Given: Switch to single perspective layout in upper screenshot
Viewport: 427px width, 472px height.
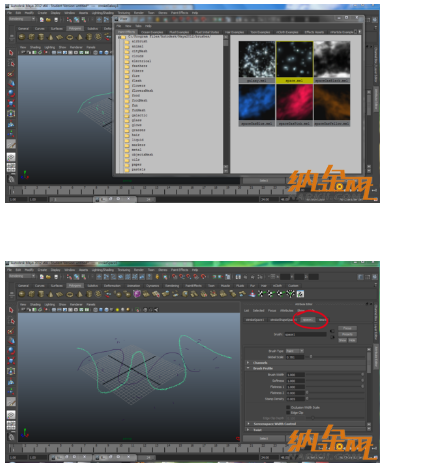Looking at the screenshot, I should point(11,157).
